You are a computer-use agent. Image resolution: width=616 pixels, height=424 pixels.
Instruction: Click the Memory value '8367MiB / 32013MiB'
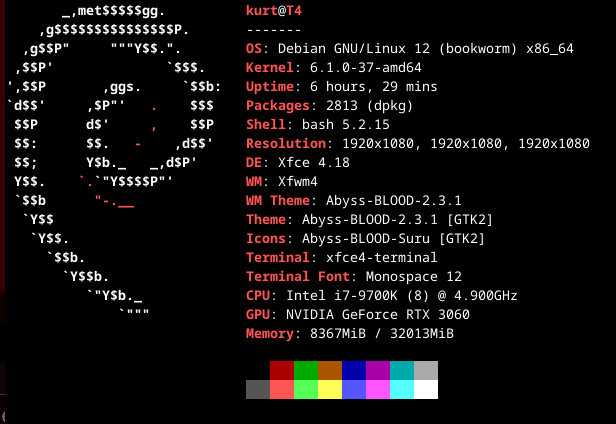(x=381, y=333)
